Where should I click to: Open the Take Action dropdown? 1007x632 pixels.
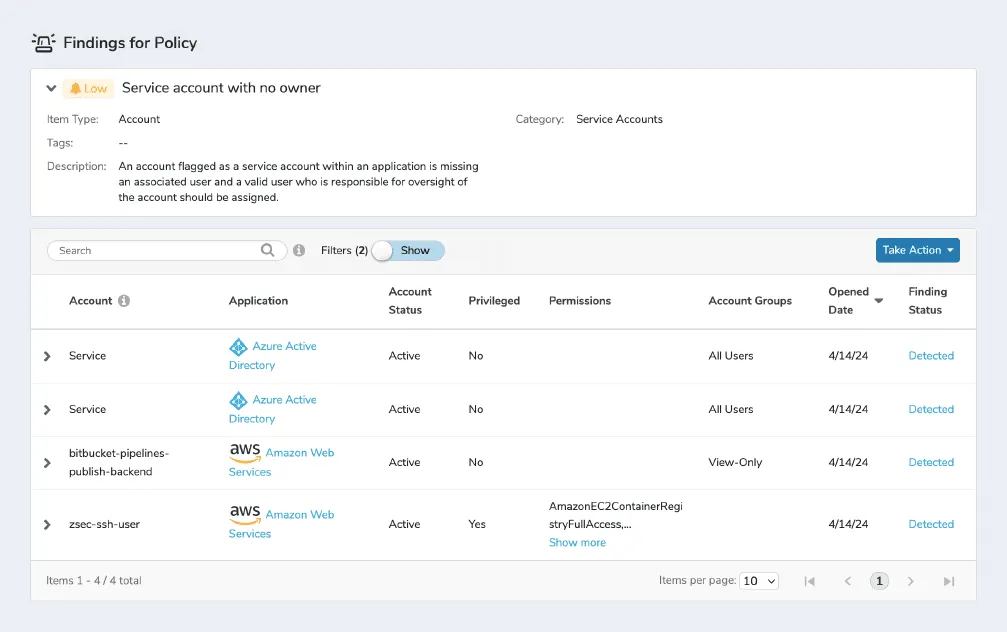917,250
